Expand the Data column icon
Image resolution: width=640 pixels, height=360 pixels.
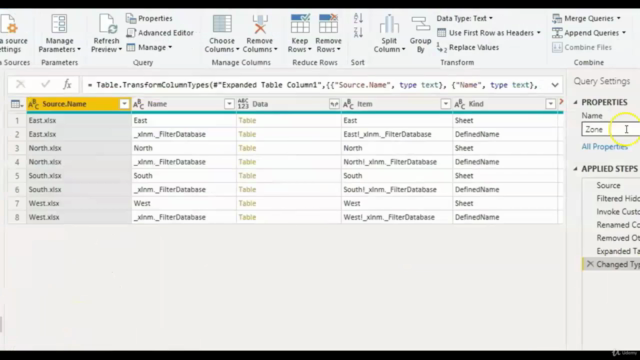click(334, 104)
